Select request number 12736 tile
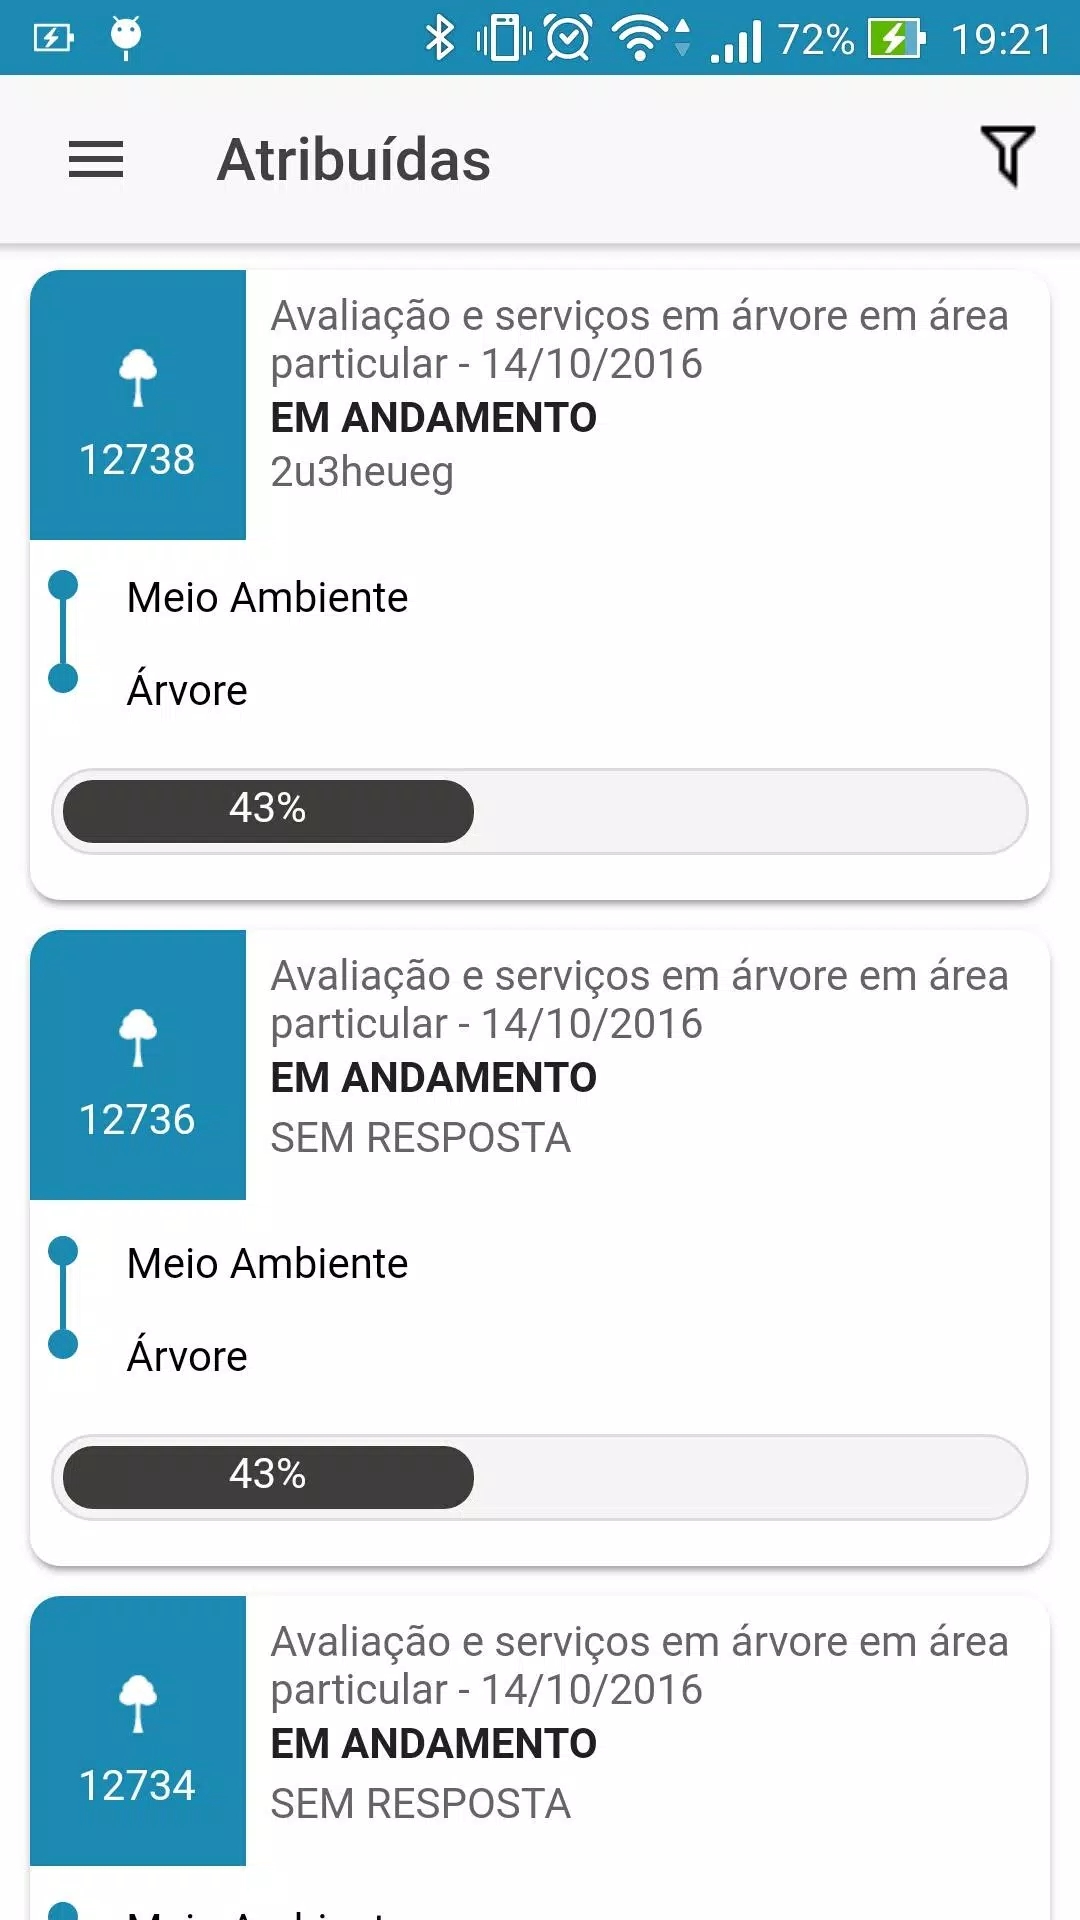The image size is (1080, 1920). pos(138,1065)
